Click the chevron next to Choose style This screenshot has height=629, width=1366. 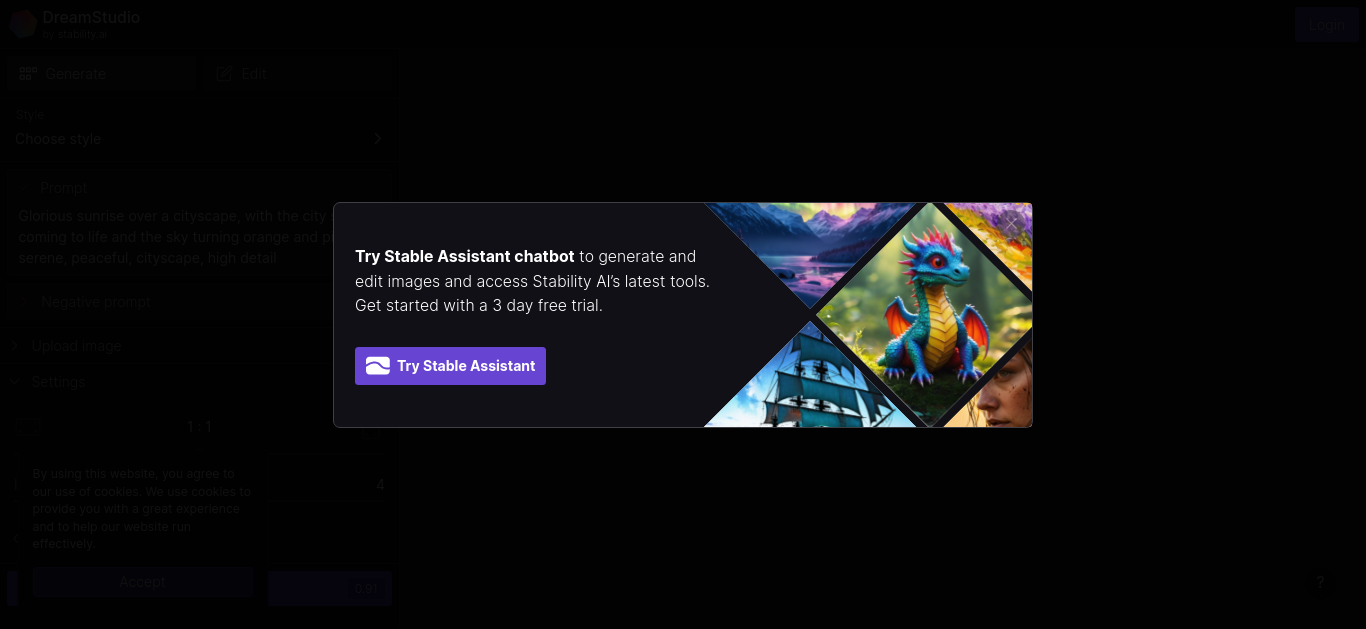(378, 139)
